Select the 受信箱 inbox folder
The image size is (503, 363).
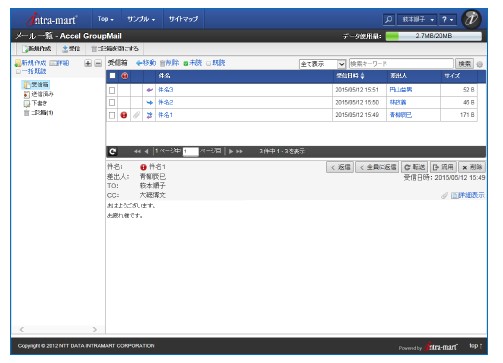pos(36,85)
